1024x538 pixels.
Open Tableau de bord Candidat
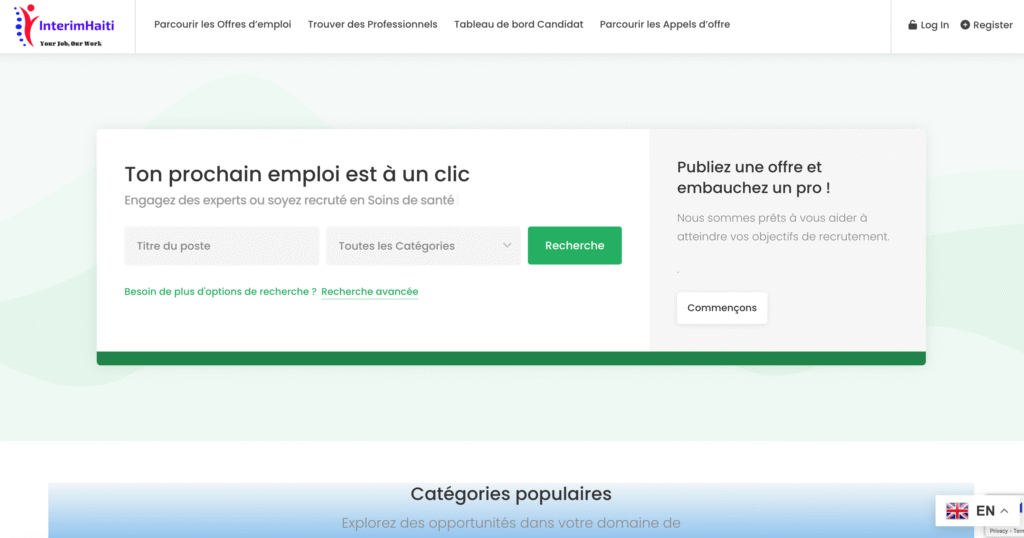point(518,25)
